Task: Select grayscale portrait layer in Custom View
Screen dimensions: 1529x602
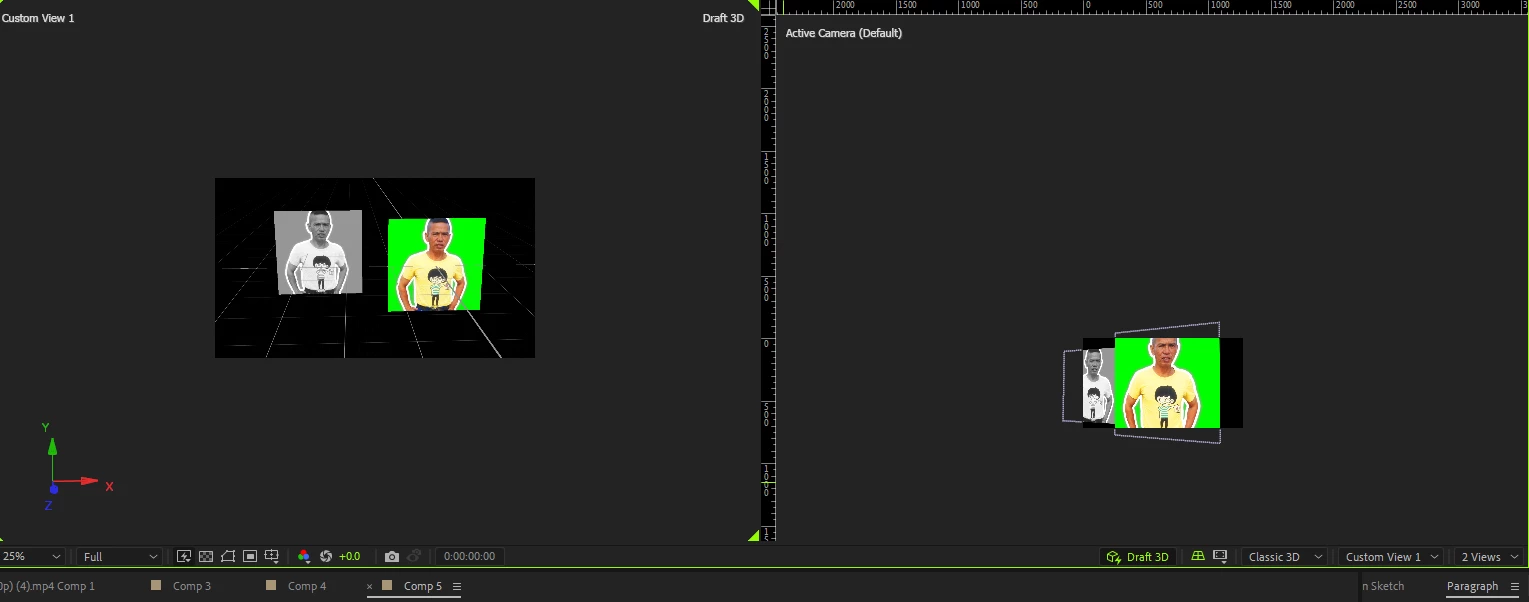Action: coord(318,252)
